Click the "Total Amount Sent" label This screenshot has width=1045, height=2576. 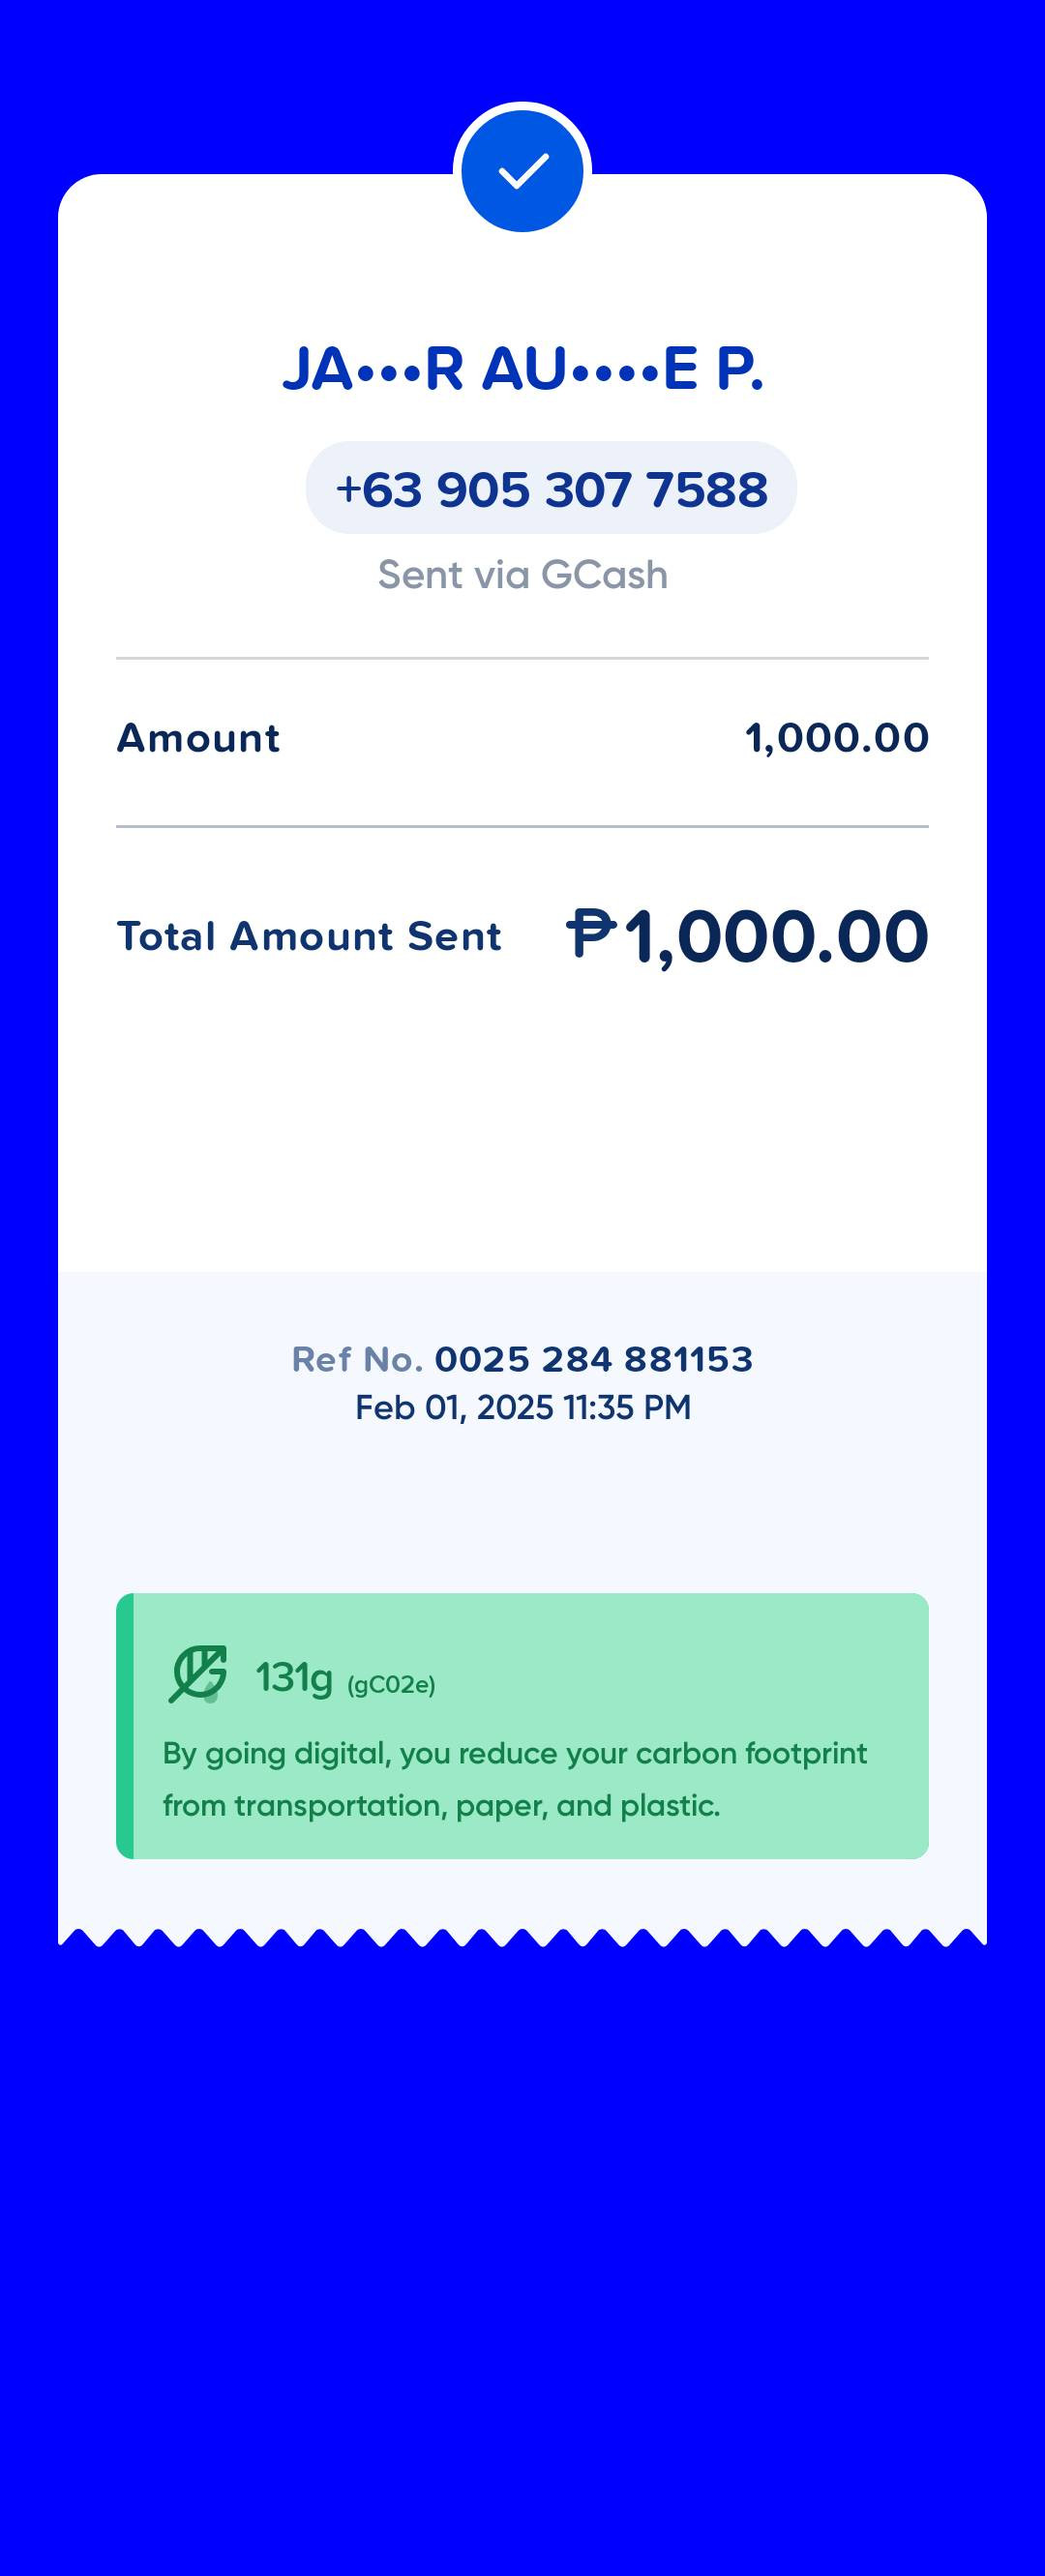(309, 936)
